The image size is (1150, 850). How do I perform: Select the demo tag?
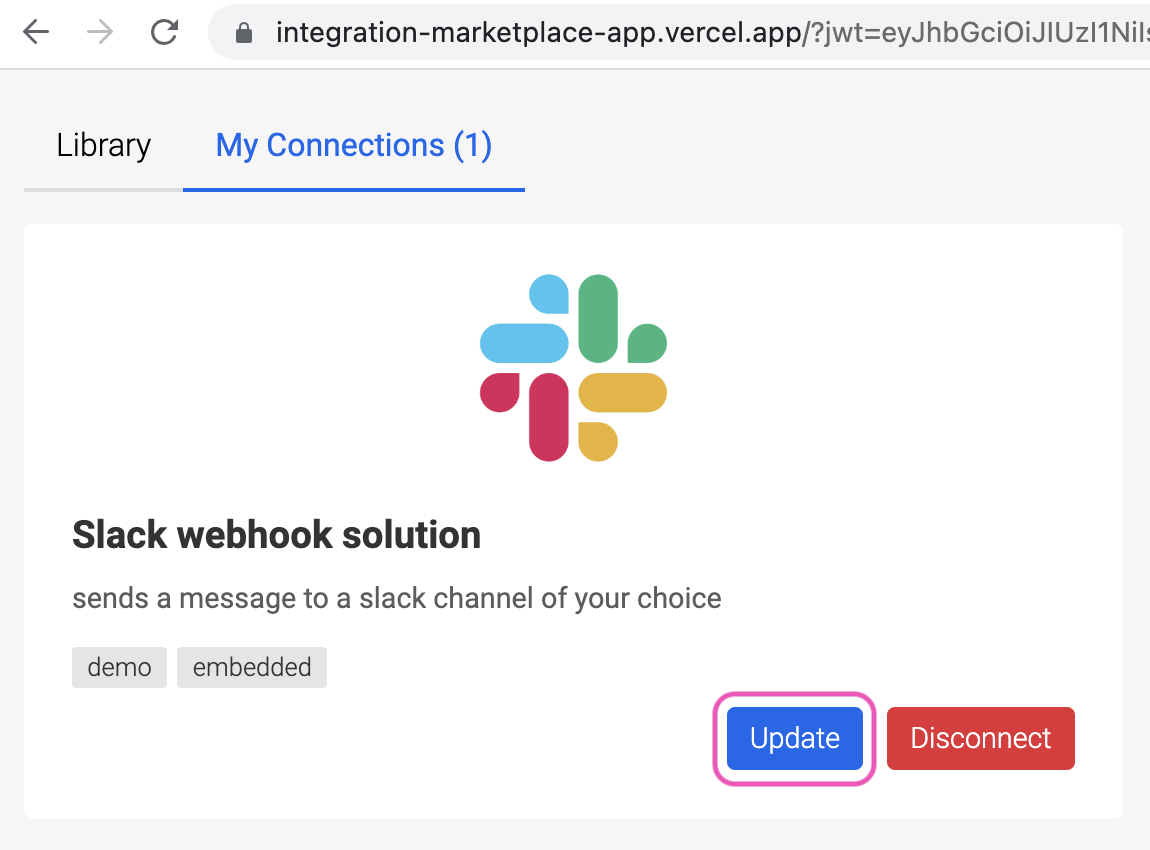click(119, 667)
